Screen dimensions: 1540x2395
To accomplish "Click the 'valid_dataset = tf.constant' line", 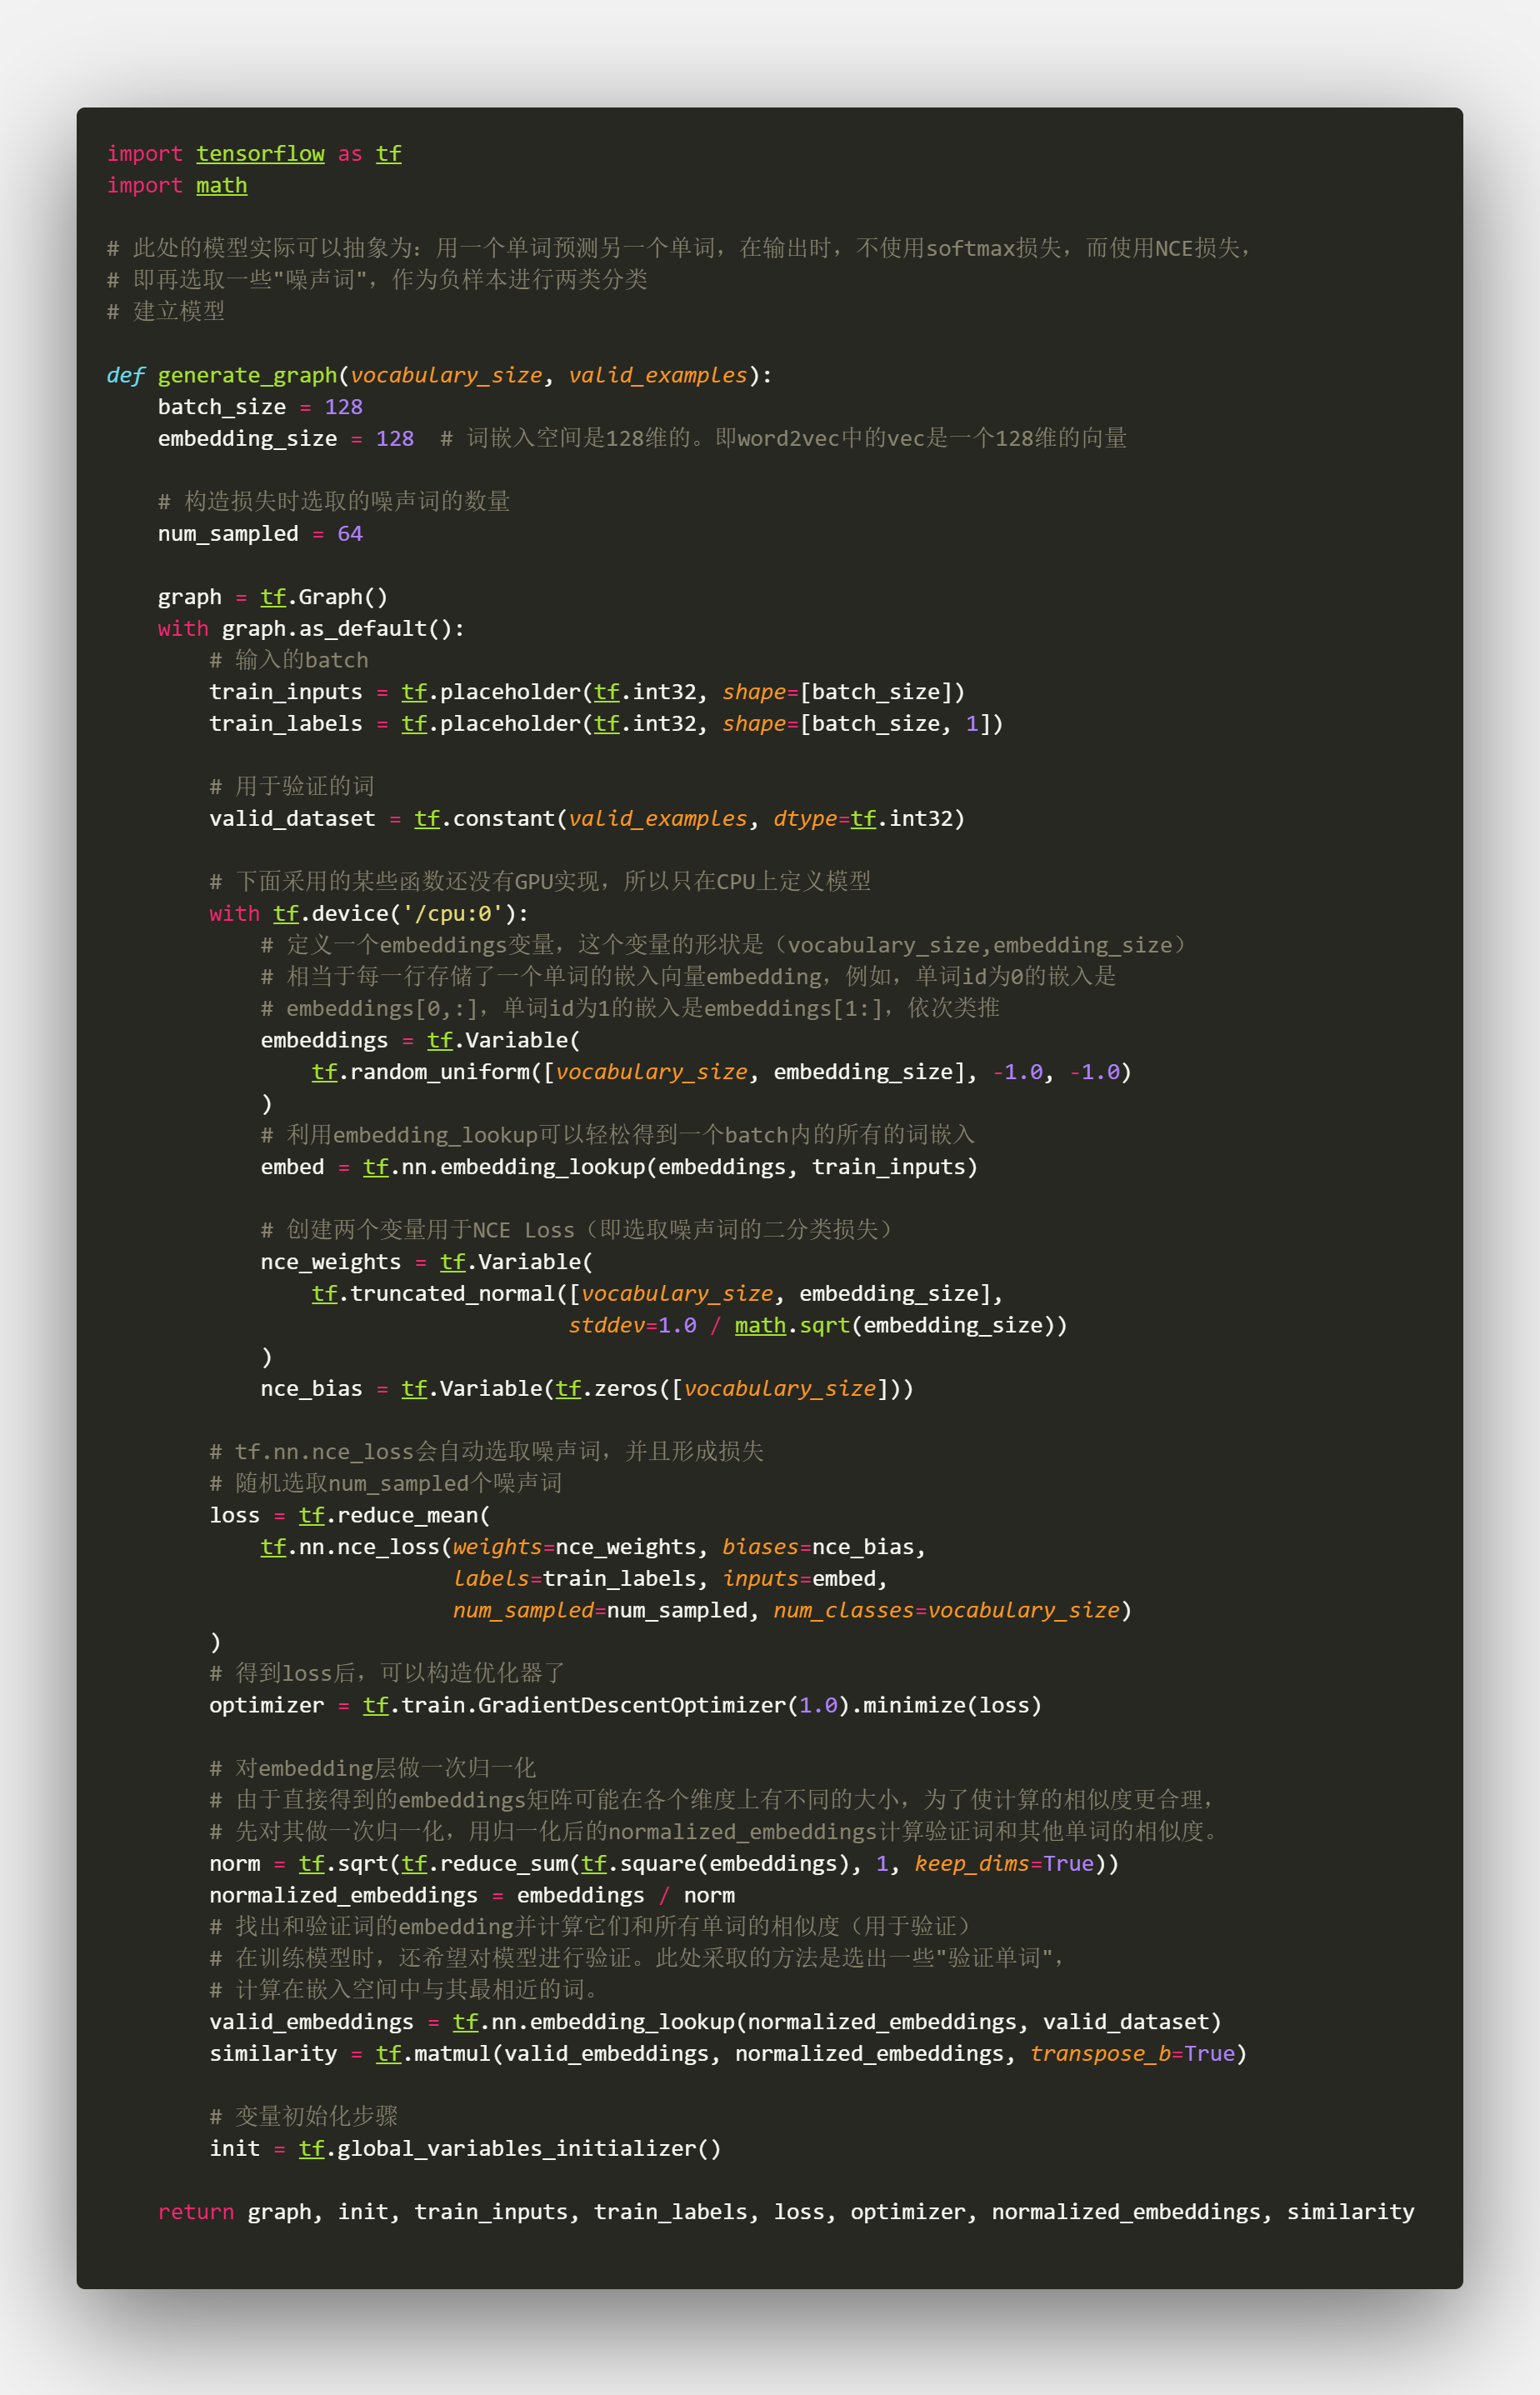I will [587, 819].
